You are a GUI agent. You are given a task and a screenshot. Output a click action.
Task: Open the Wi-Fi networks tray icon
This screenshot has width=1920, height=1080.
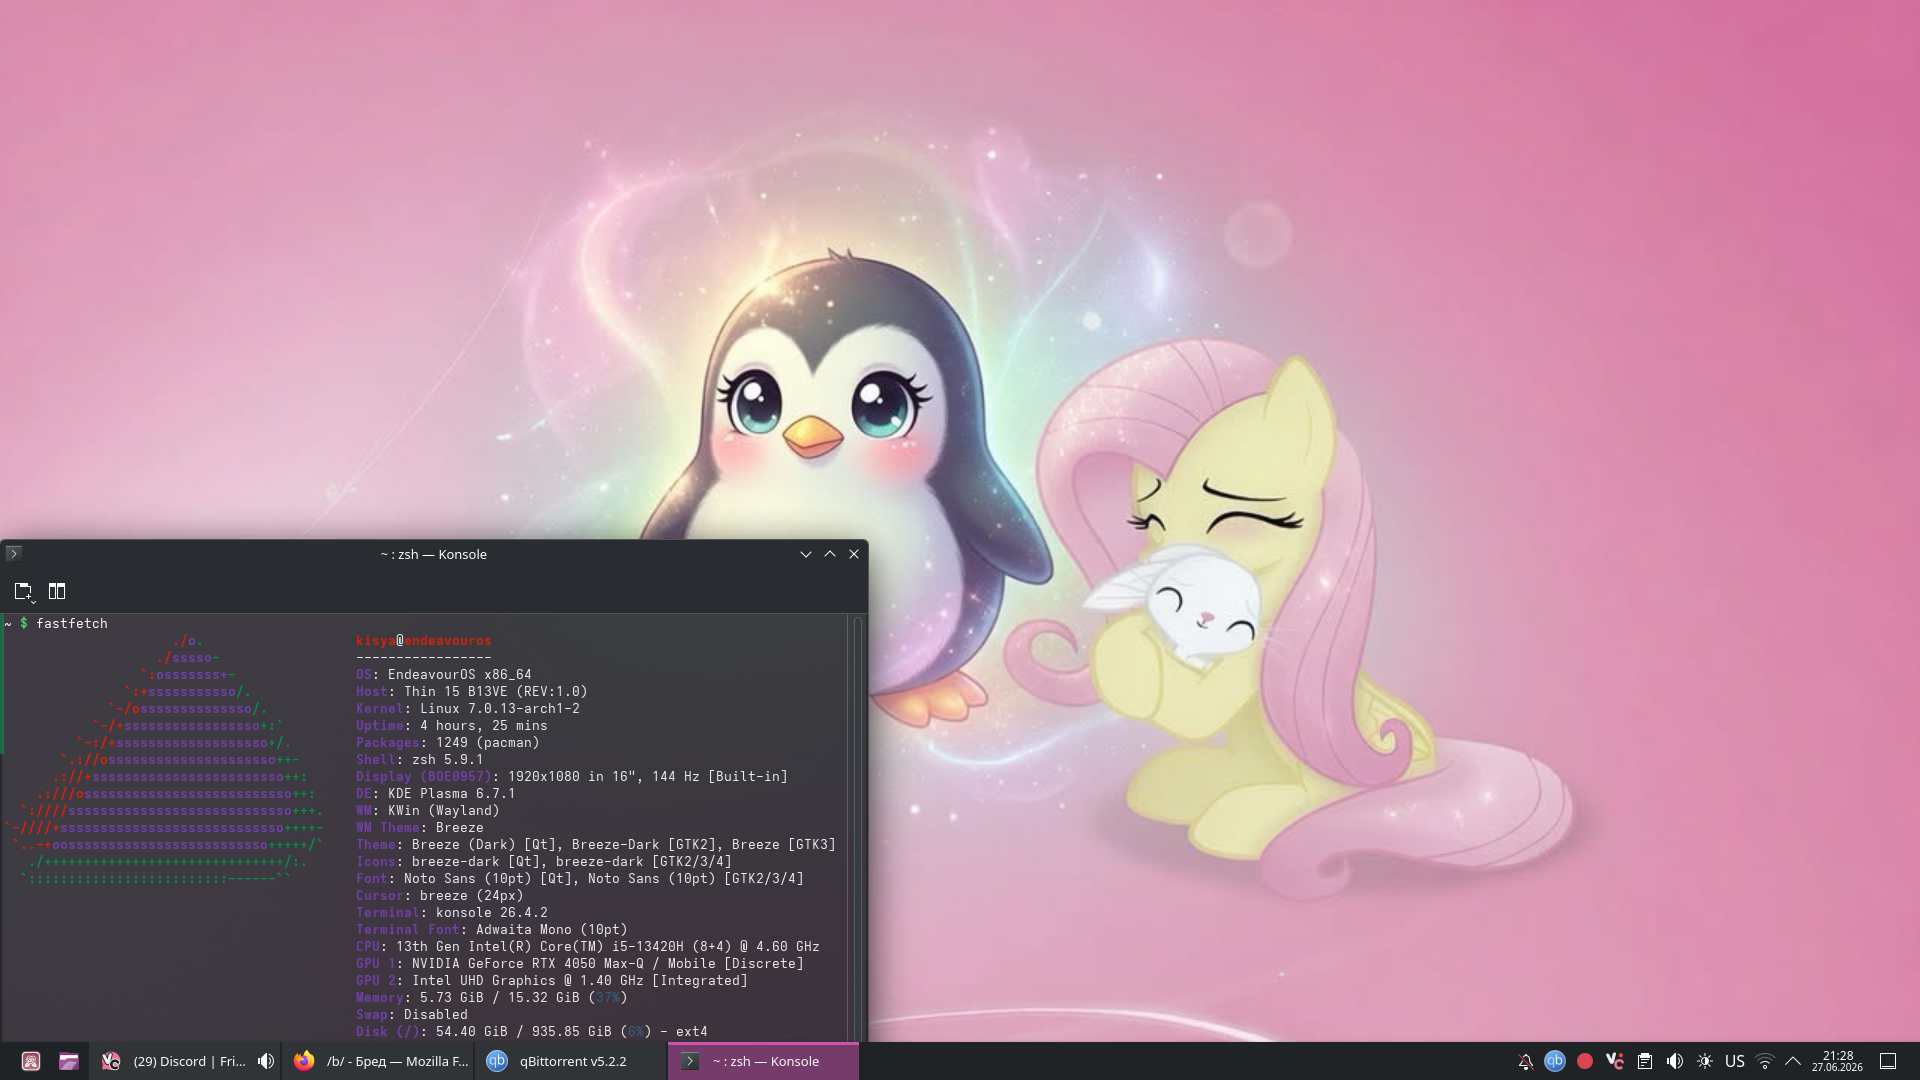click(1765, 1061)
